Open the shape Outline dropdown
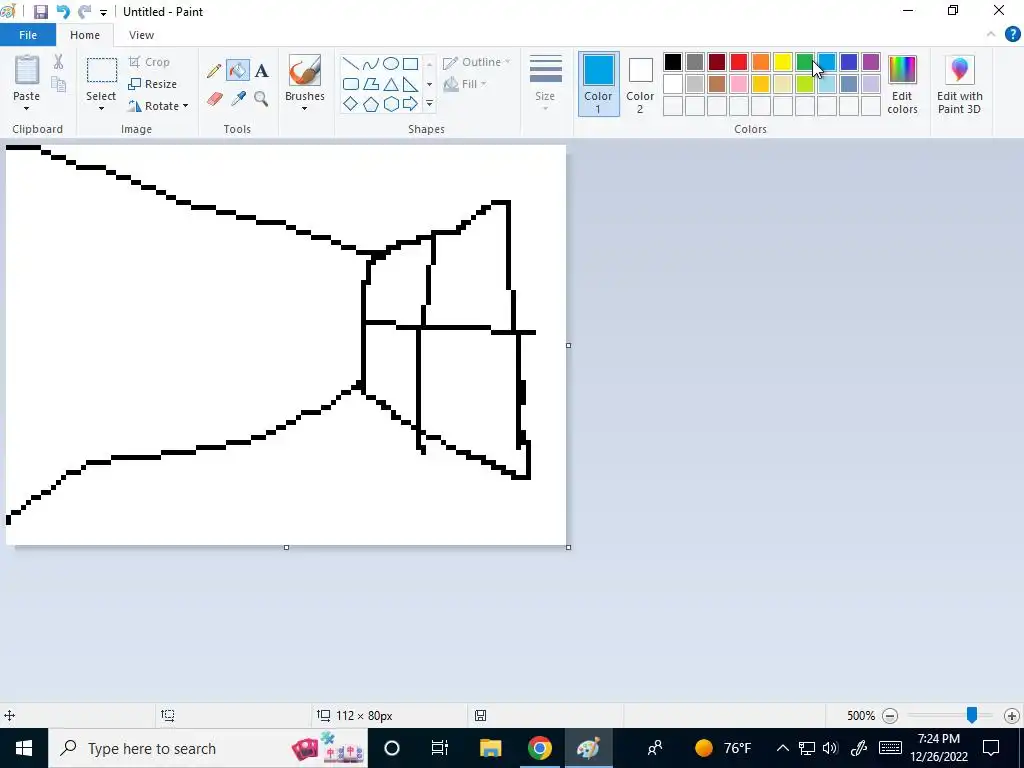This screenshot has height=768, width=1024. 477,62
